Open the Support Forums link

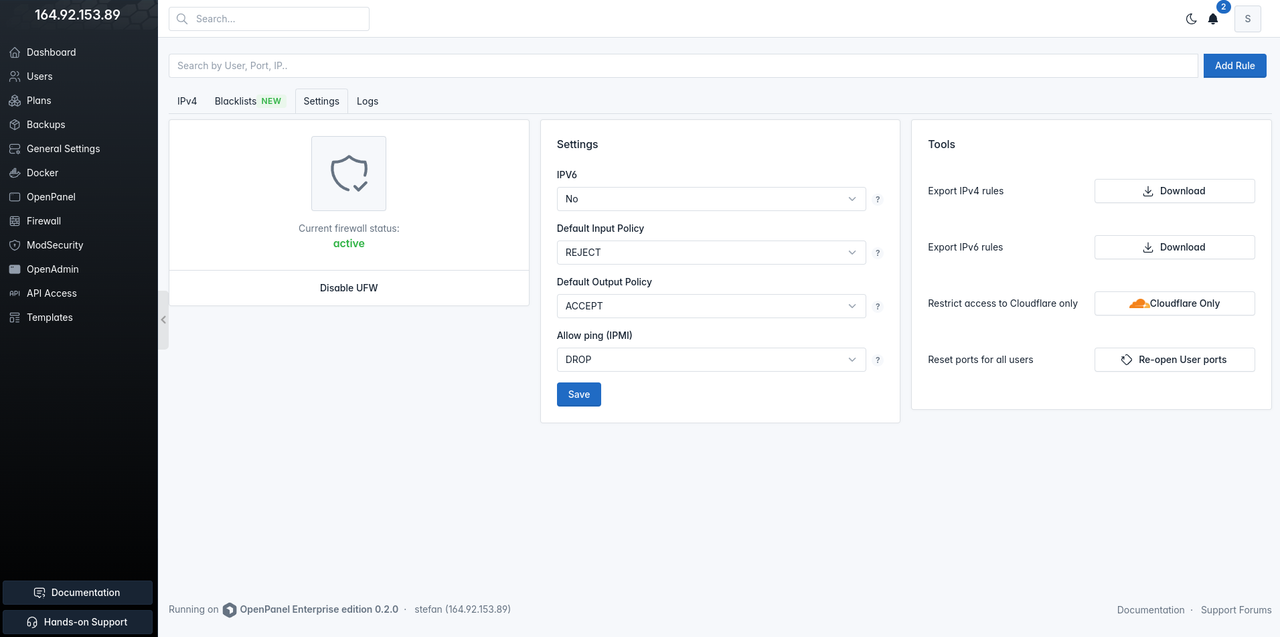[x=1236, y=610]
